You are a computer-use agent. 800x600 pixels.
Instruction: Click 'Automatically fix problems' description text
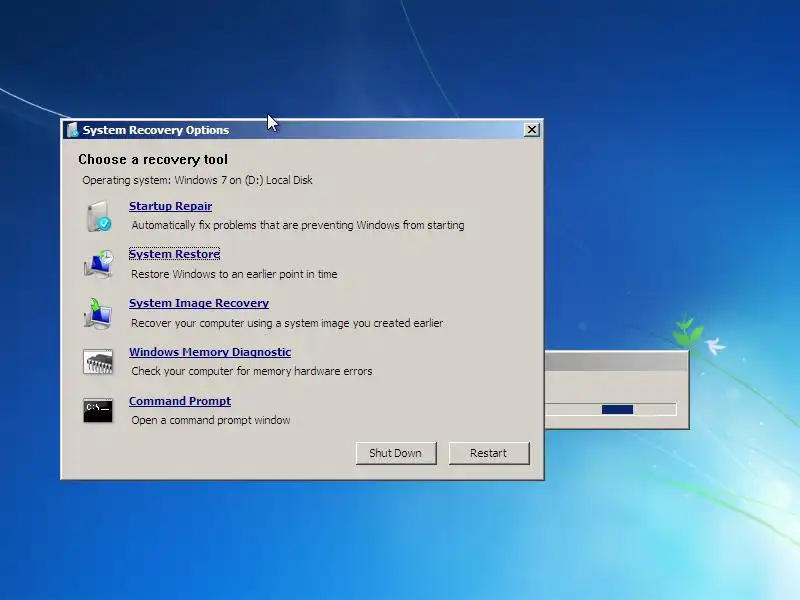[298, 225]
